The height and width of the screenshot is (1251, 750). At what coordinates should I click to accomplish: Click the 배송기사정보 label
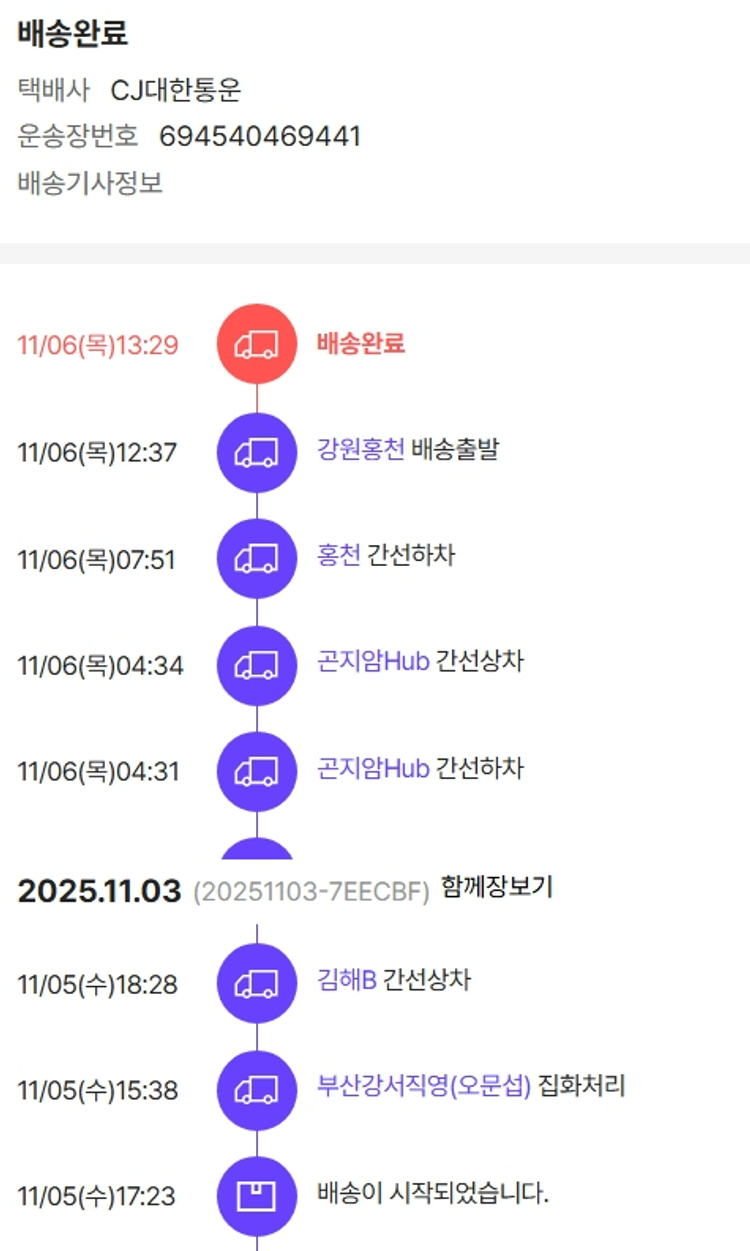[x=90, y=184]
